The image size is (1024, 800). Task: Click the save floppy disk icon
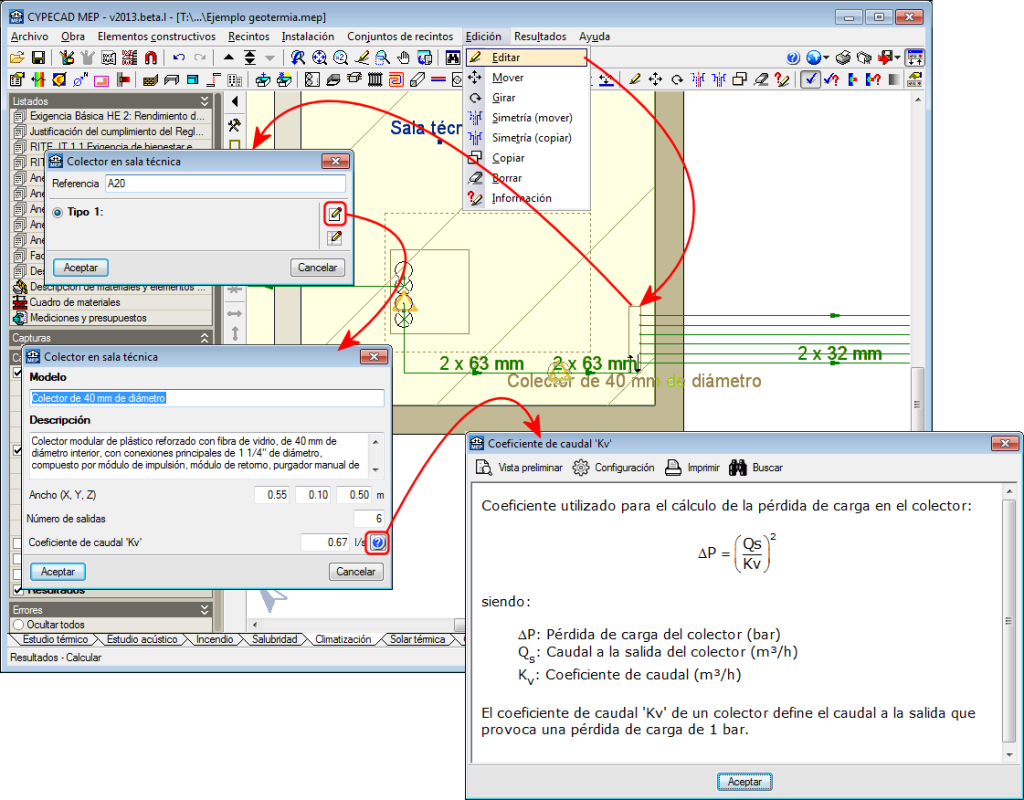point(38,58)
